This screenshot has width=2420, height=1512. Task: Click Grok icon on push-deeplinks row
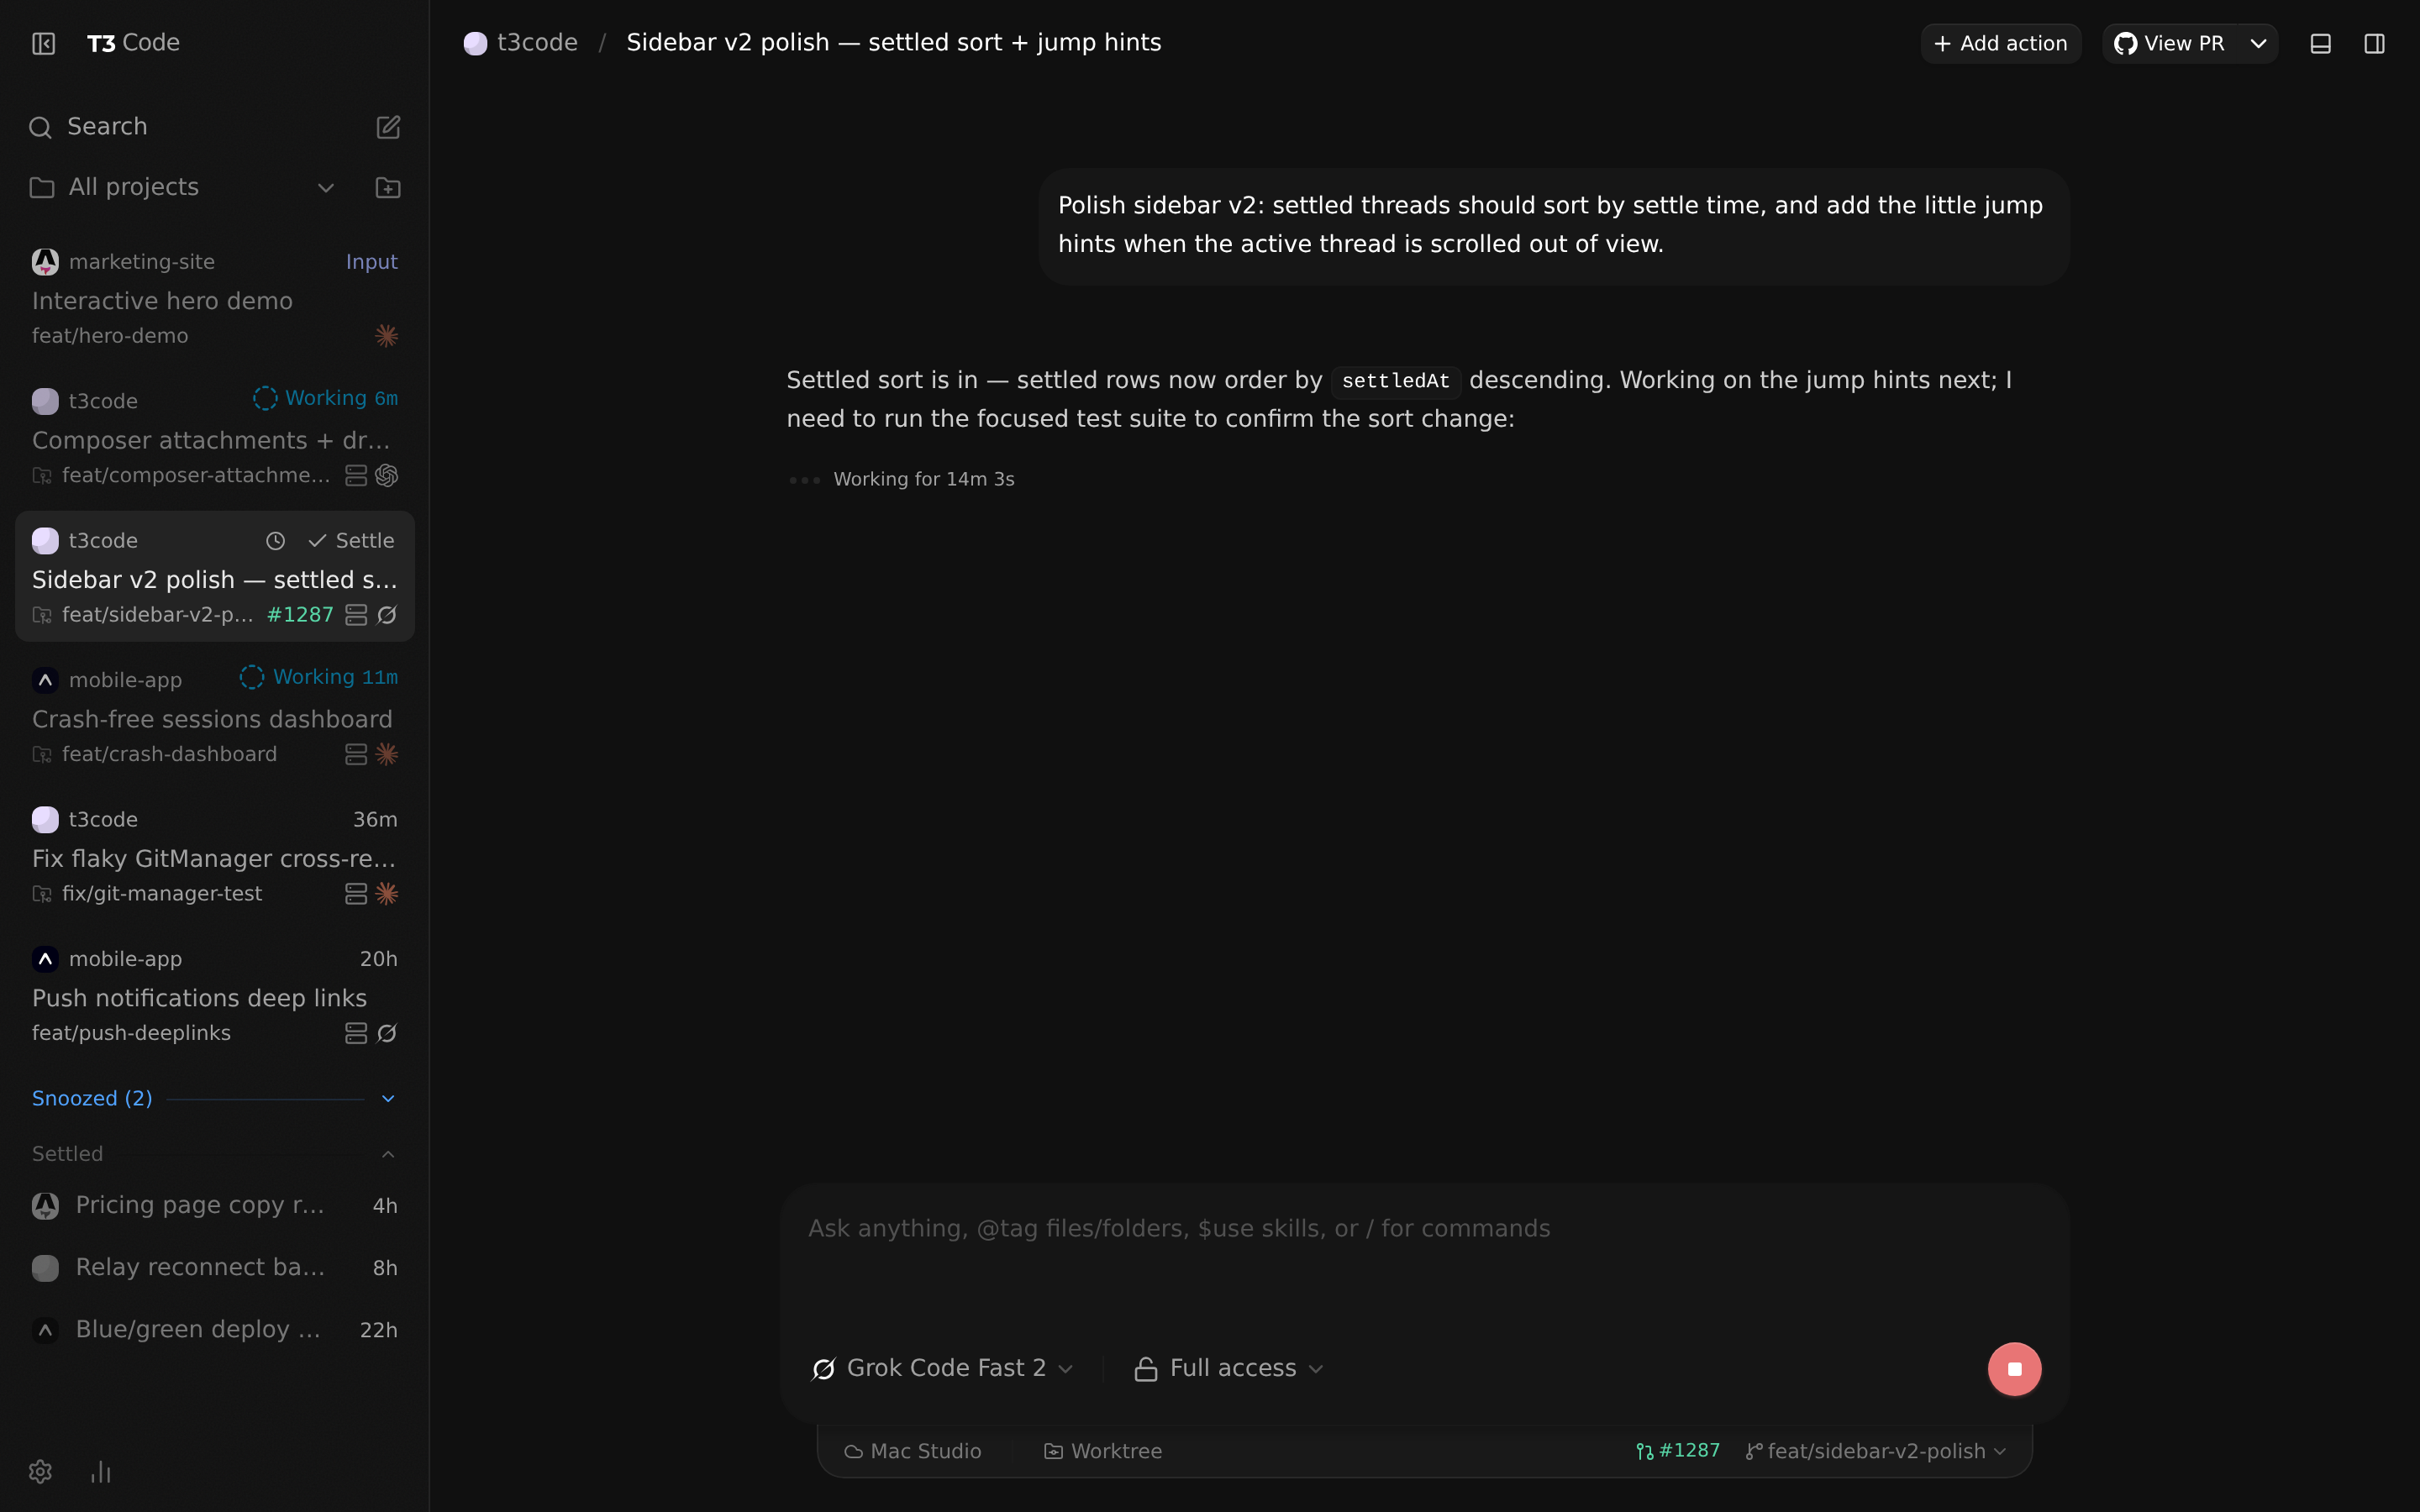pyautogui.click(x=387, y=1034)
